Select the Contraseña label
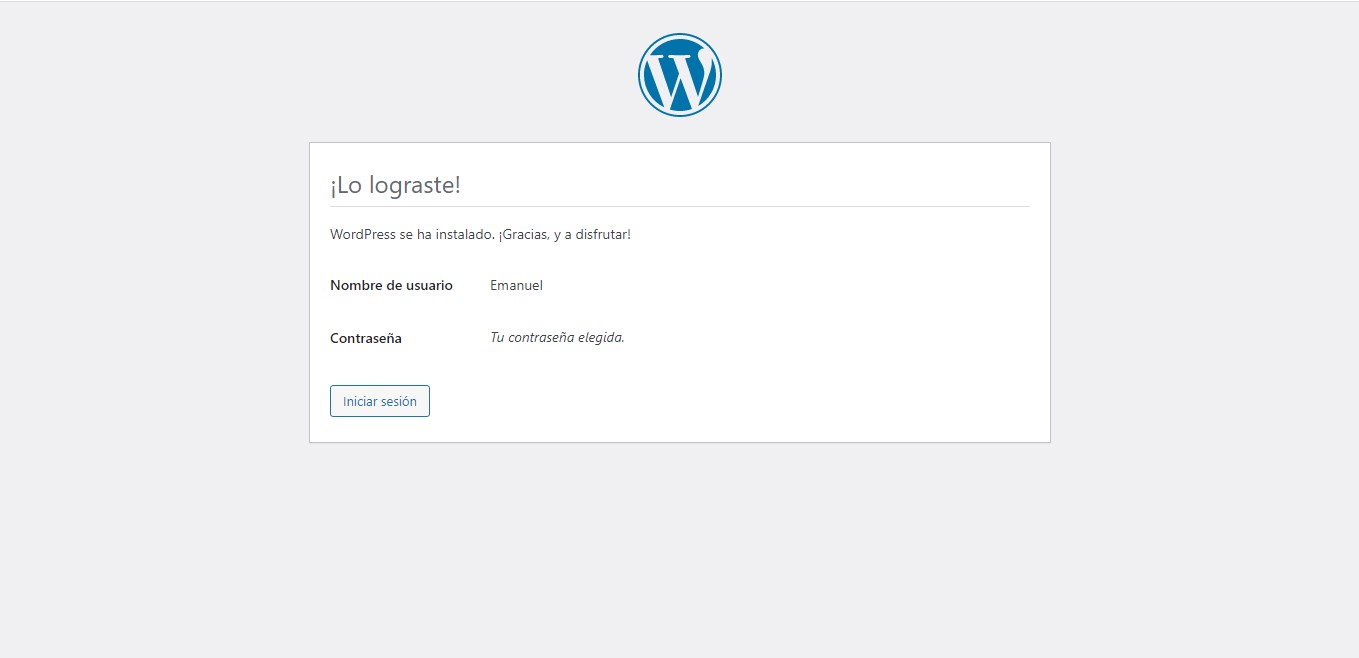This screenshot has height=658, width=1359. click(366, 338)
